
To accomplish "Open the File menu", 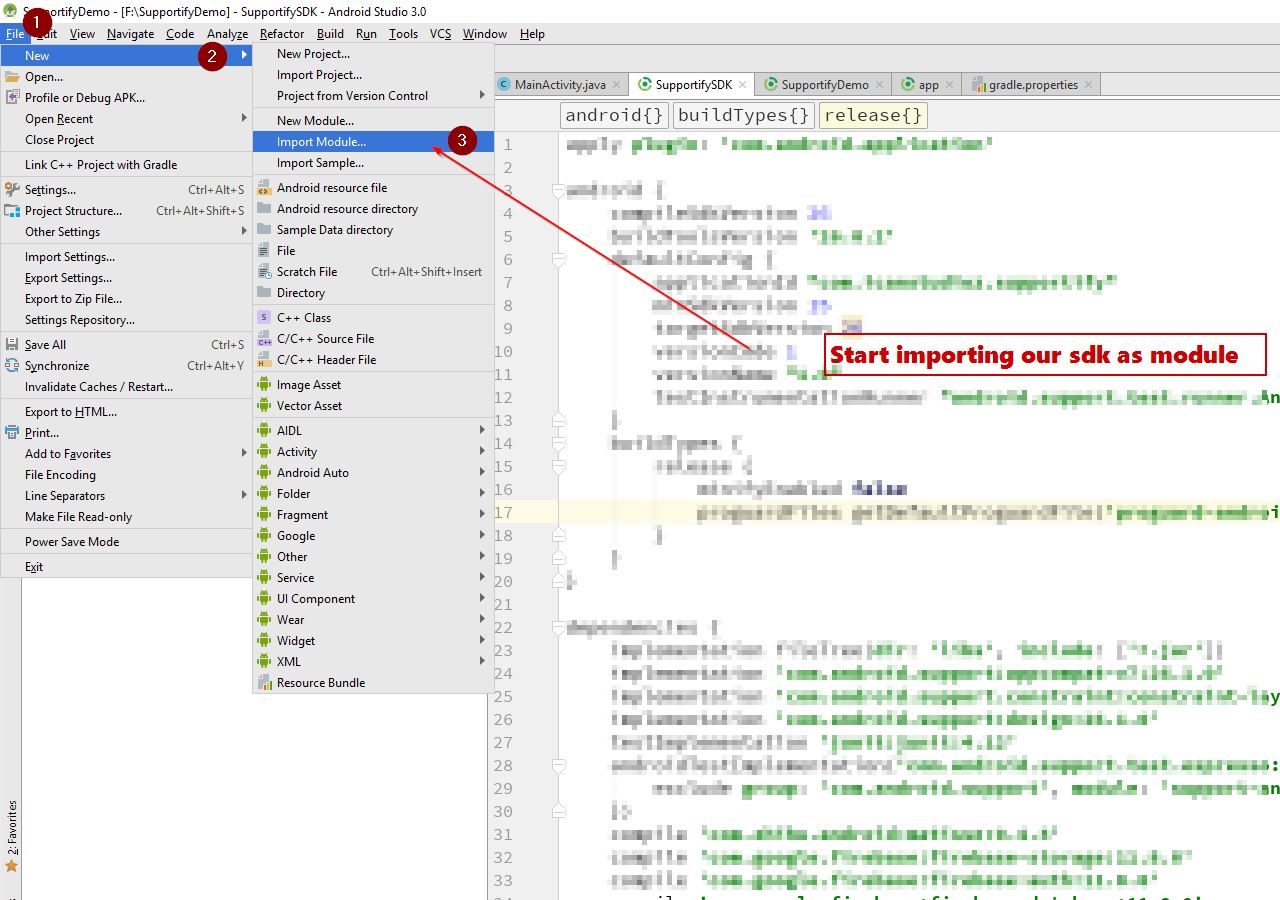I will pyautogui.click(x=14, y=34).
